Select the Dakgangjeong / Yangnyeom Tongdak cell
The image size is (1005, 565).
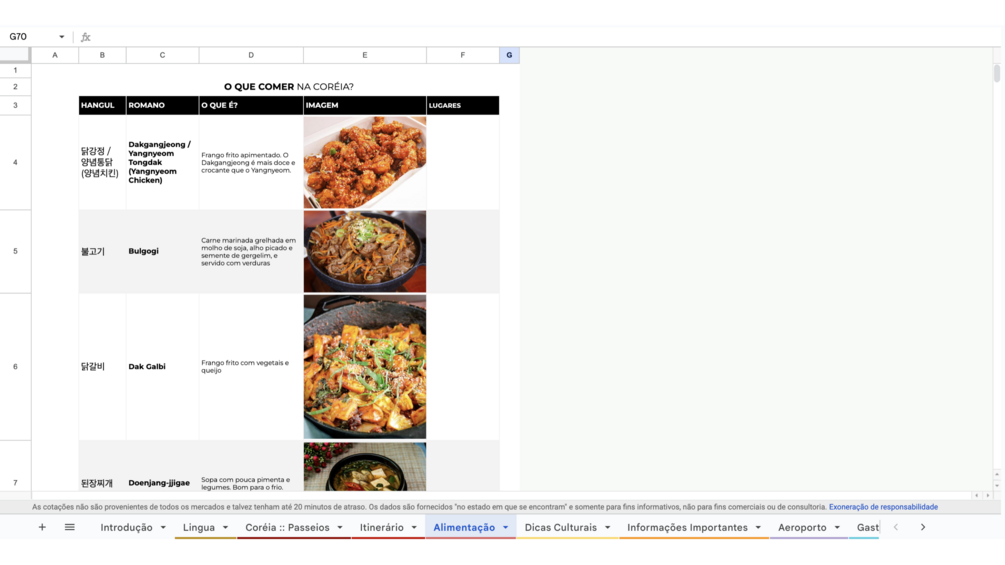[163, 162]
